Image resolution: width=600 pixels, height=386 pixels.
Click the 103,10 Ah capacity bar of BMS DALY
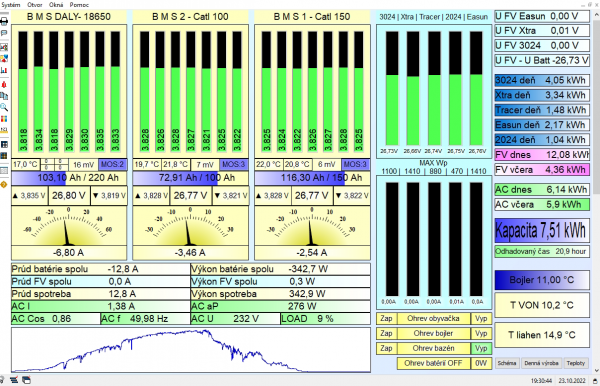(69, 178)
